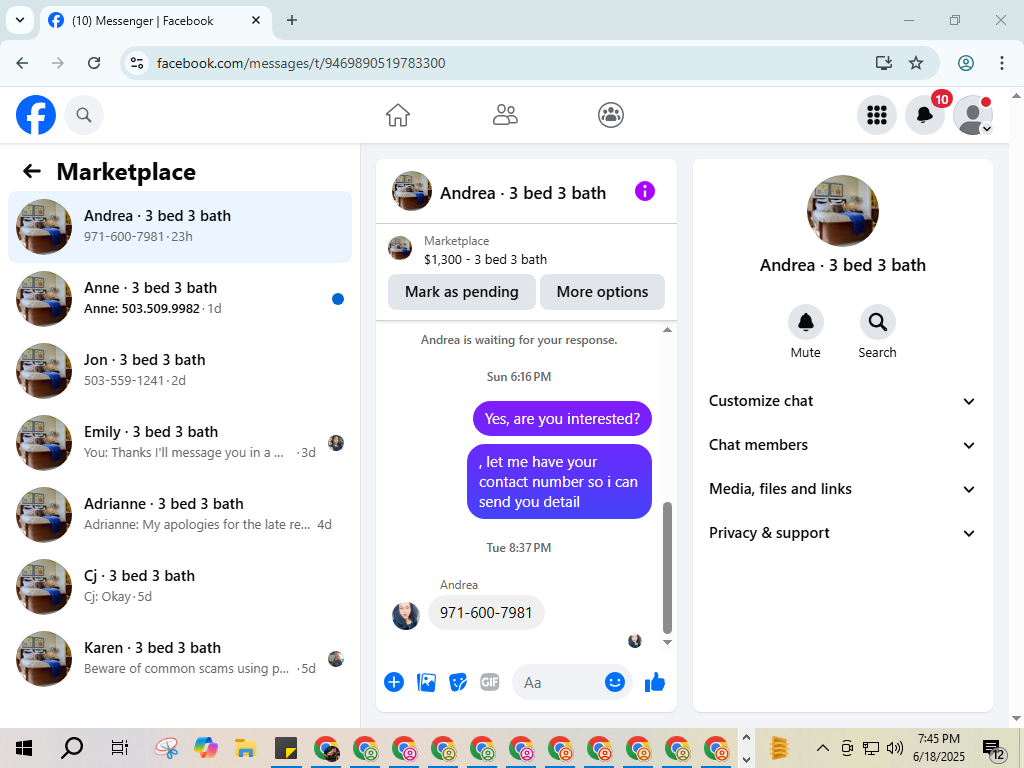This screenshot has height=768, width=1024.
Task: Choose a sticker from the sticker icon
Action: click(x=458, y=682)
